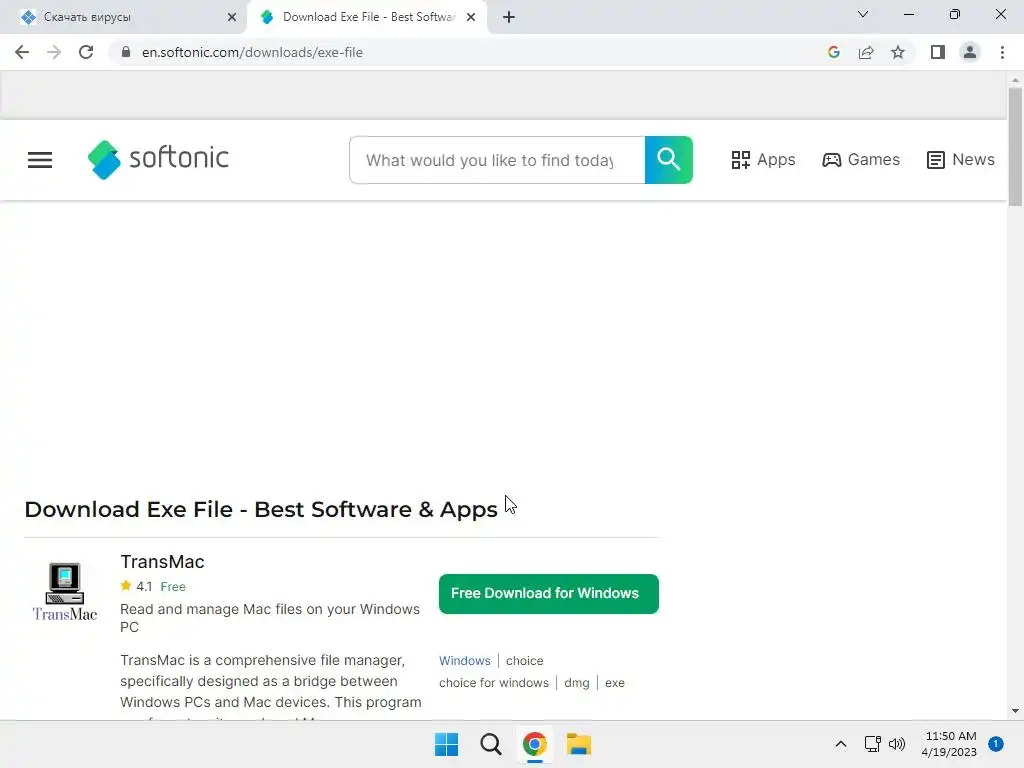Click the exe tag
1024x768 pixels.
615,683
